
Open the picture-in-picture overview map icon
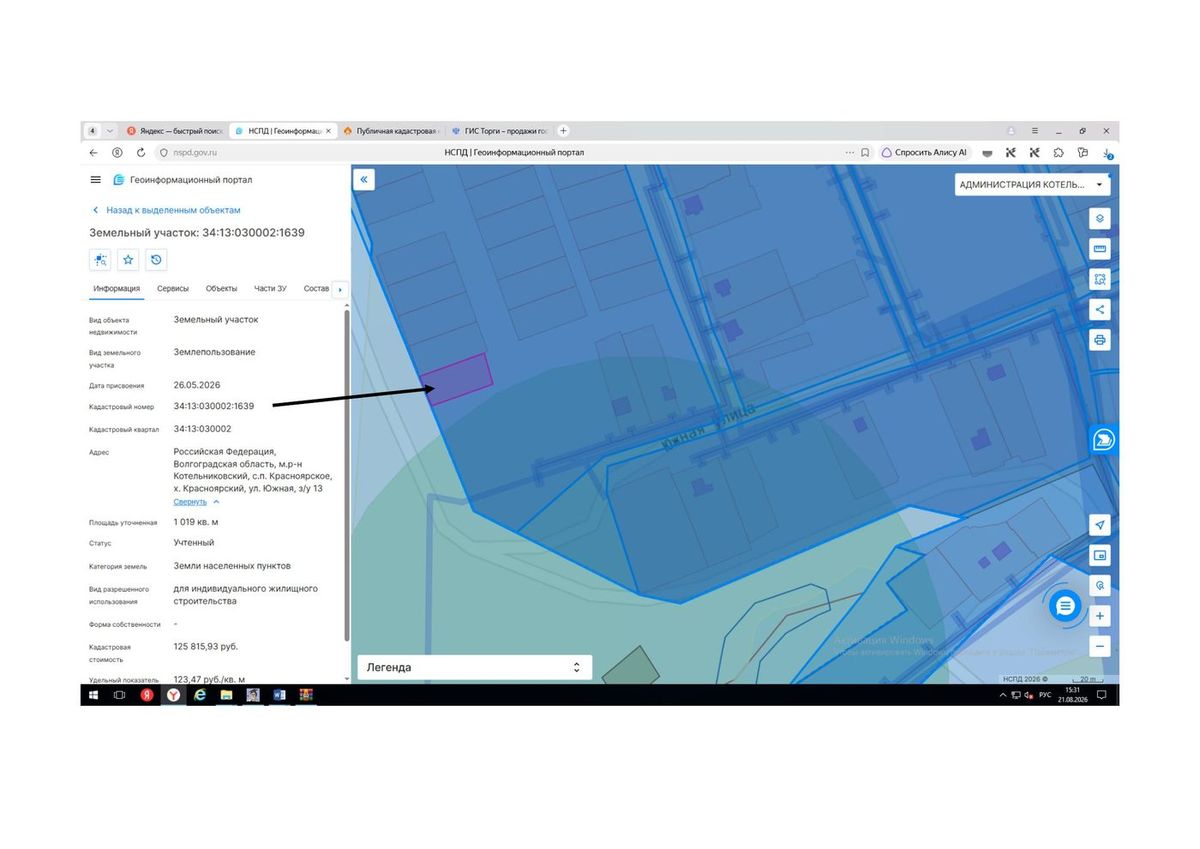(x=1100, y=555)
